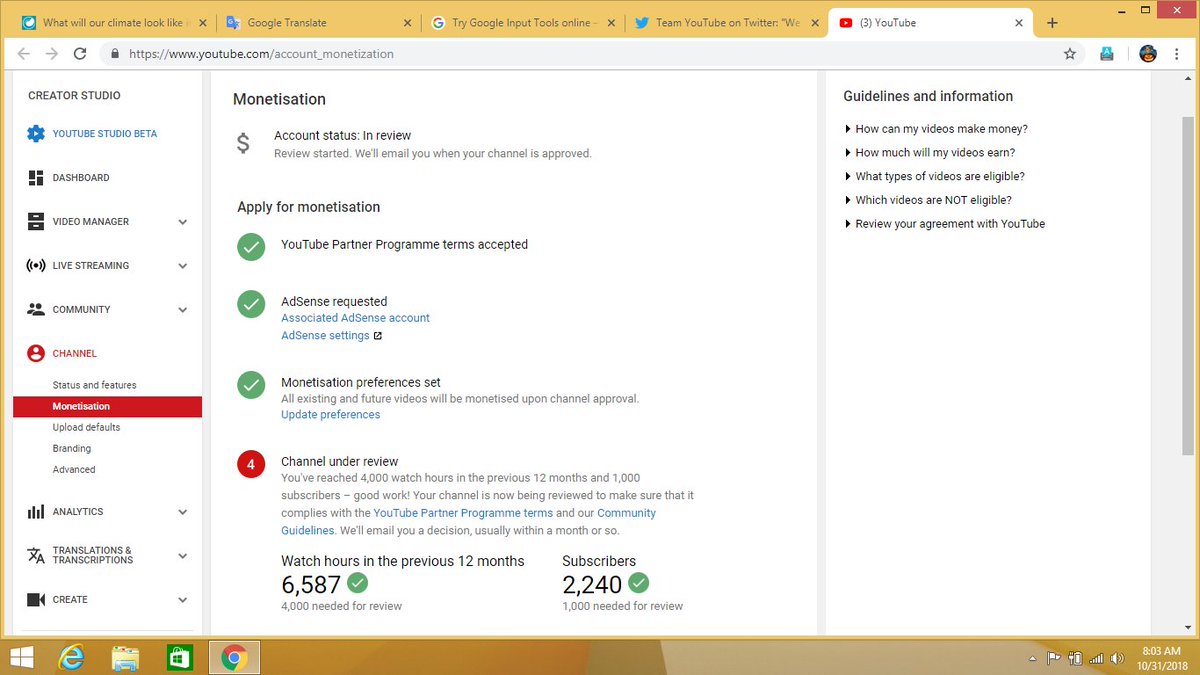This screenshot has height=675, width=1200.
Task: Click the red step 4 circle
Action: coord(251,464)
